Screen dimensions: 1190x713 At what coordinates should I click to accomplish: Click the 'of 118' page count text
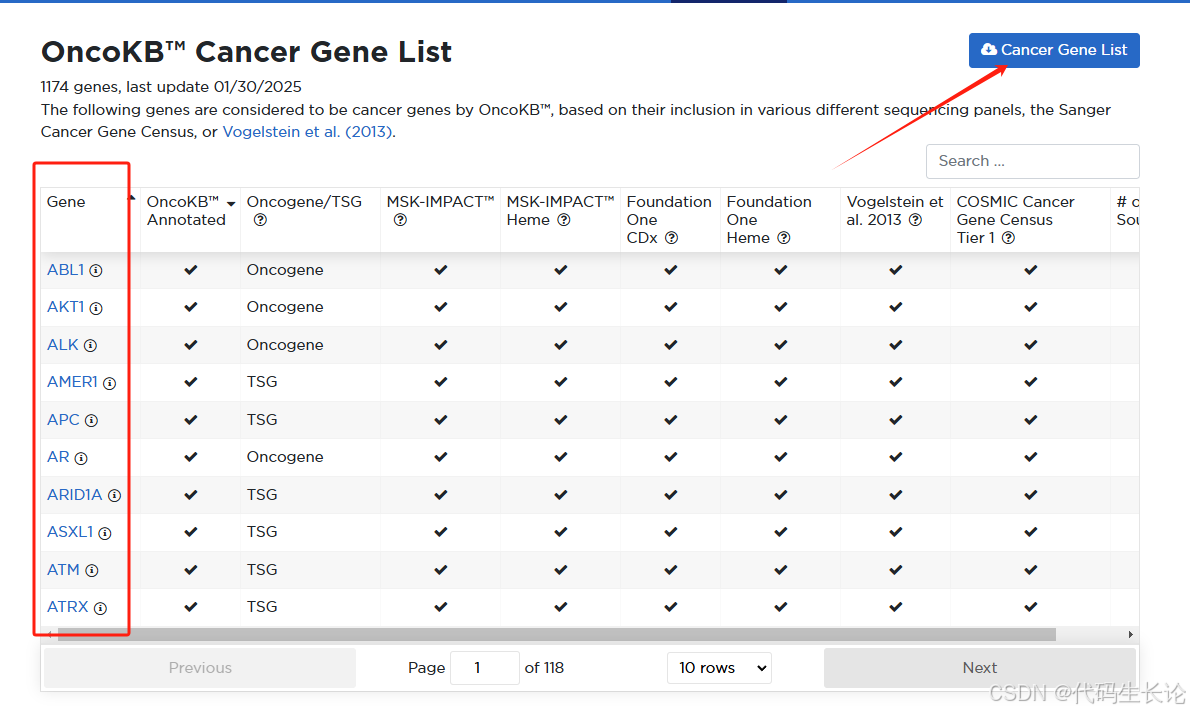click(544, 668)
